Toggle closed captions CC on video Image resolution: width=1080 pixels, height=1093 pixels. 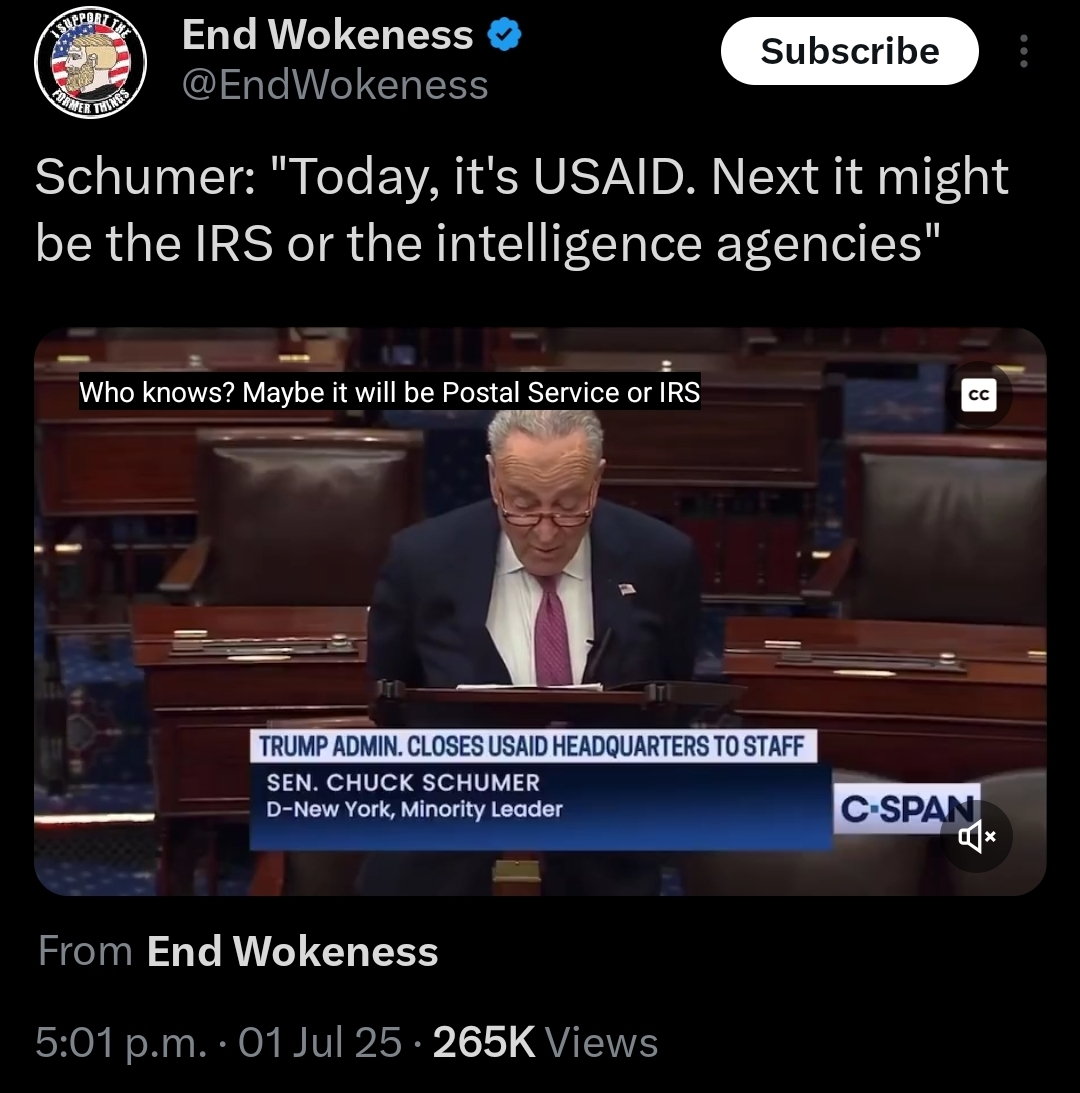coord(978,395)
